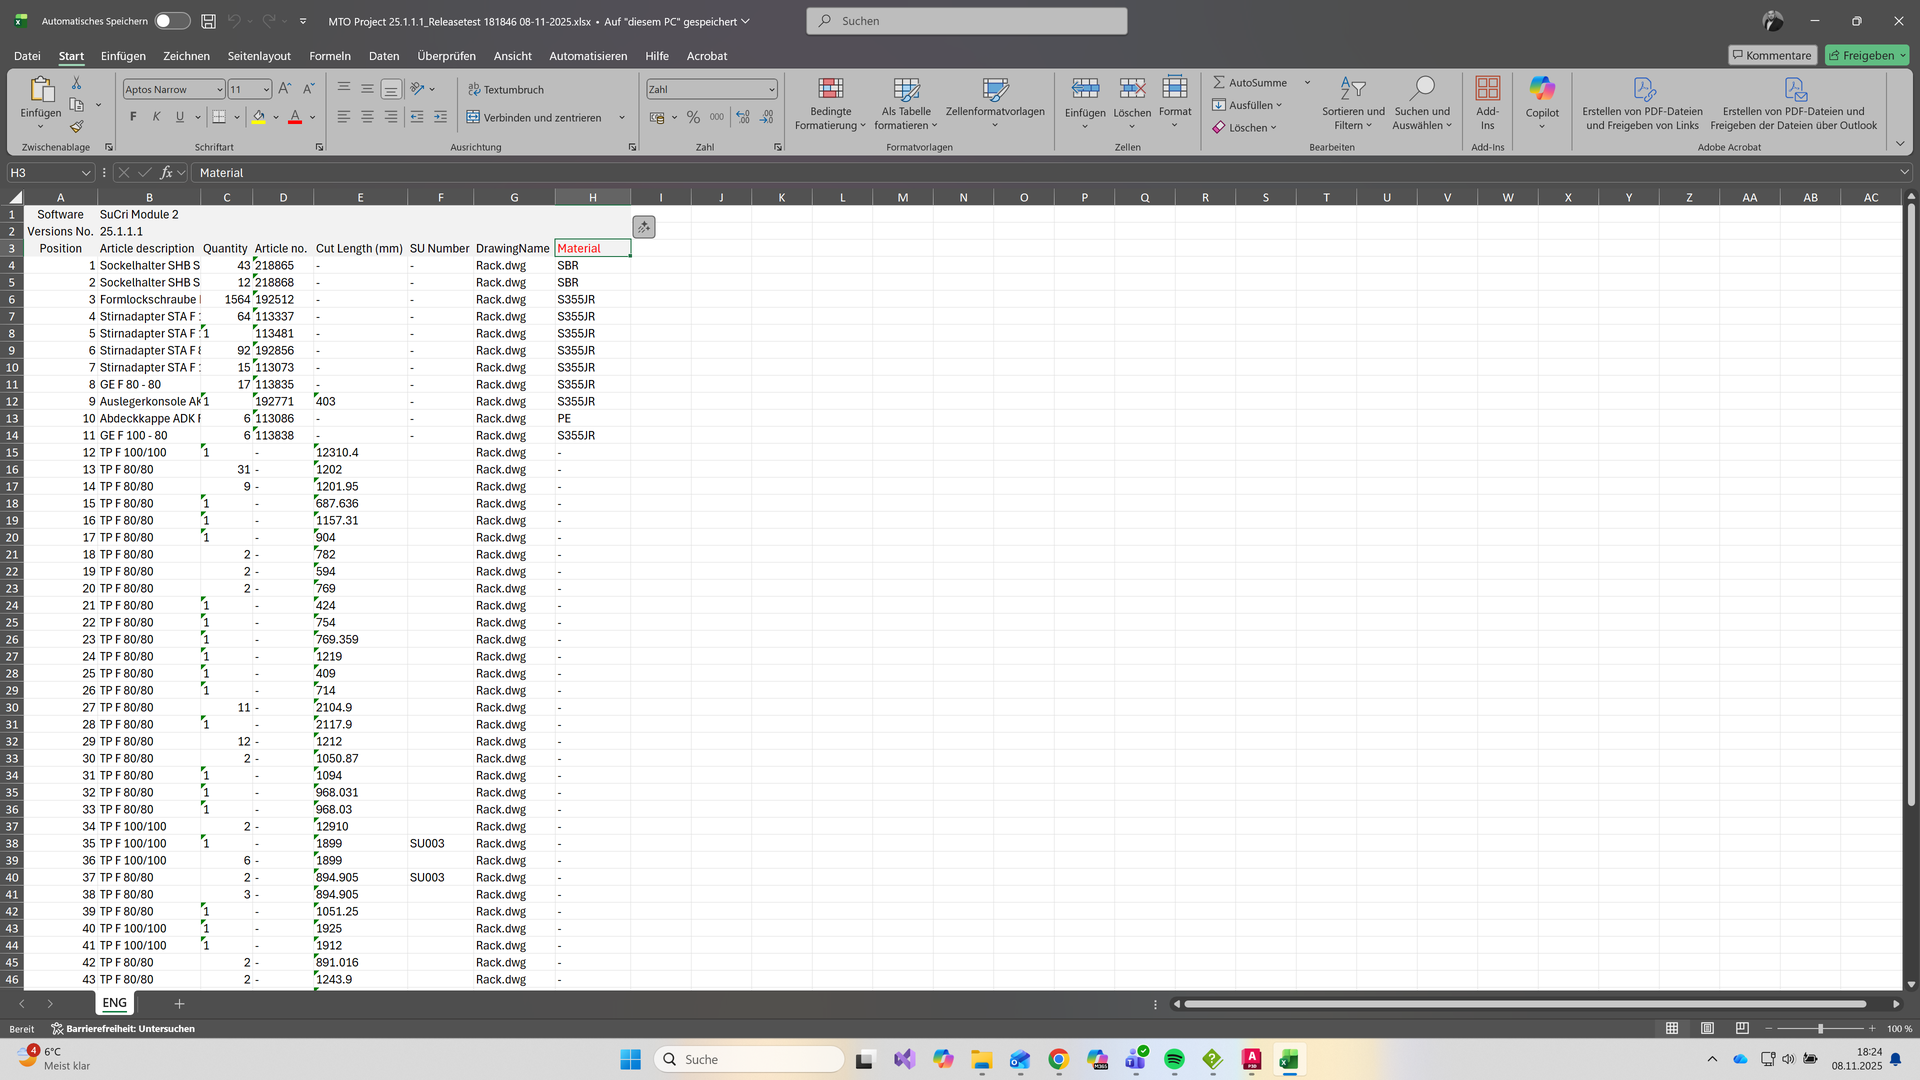Open Google Chrome from the taskbar
This screenshot has height=1080, width=1920.
(1058, 1059)
